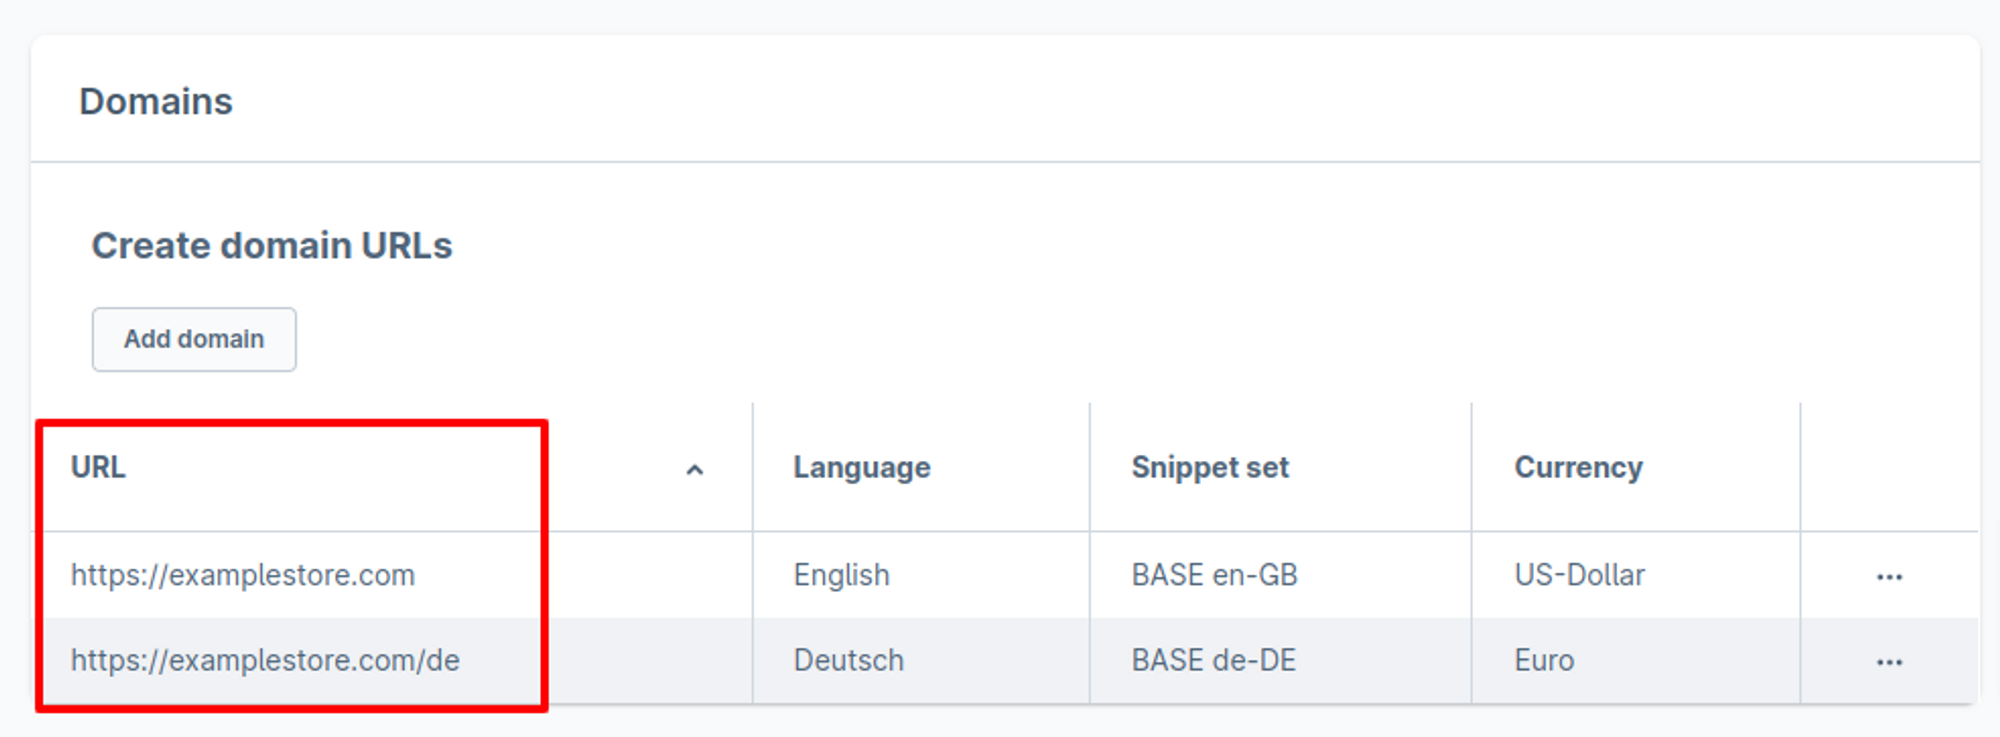Screen dimensions: 2000x737
Task: Click the BASE de-DE snippet set cell
Action: click(1213, 660)
